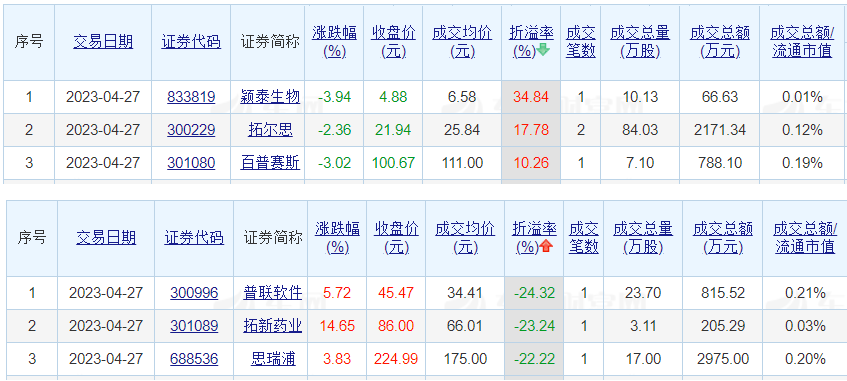This screenshot has width=847, height=381.
Task: Select discount rate value -22.22
Action: coord(535,359)
